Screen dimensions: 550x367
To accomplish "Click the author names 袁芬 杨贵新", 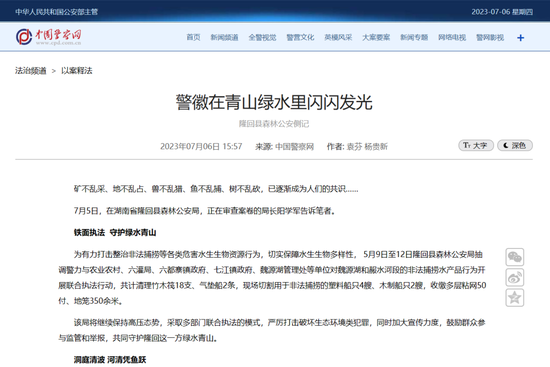I will pos(367,147).
